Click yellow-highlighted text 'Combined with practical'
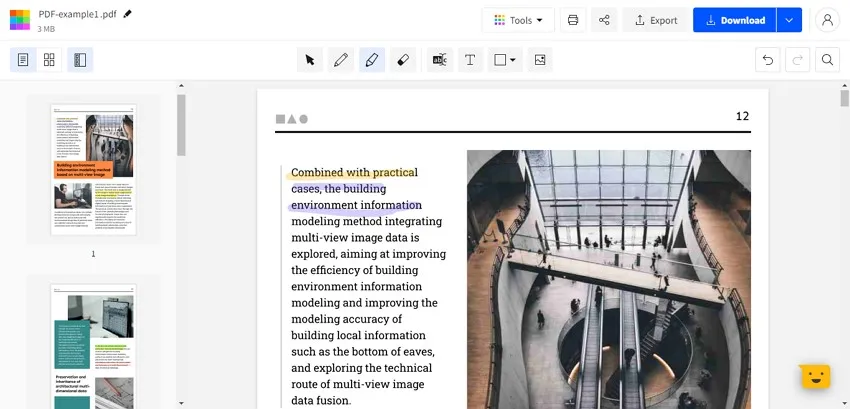Screen dimensions: 850x409 (x=355, y=172)
